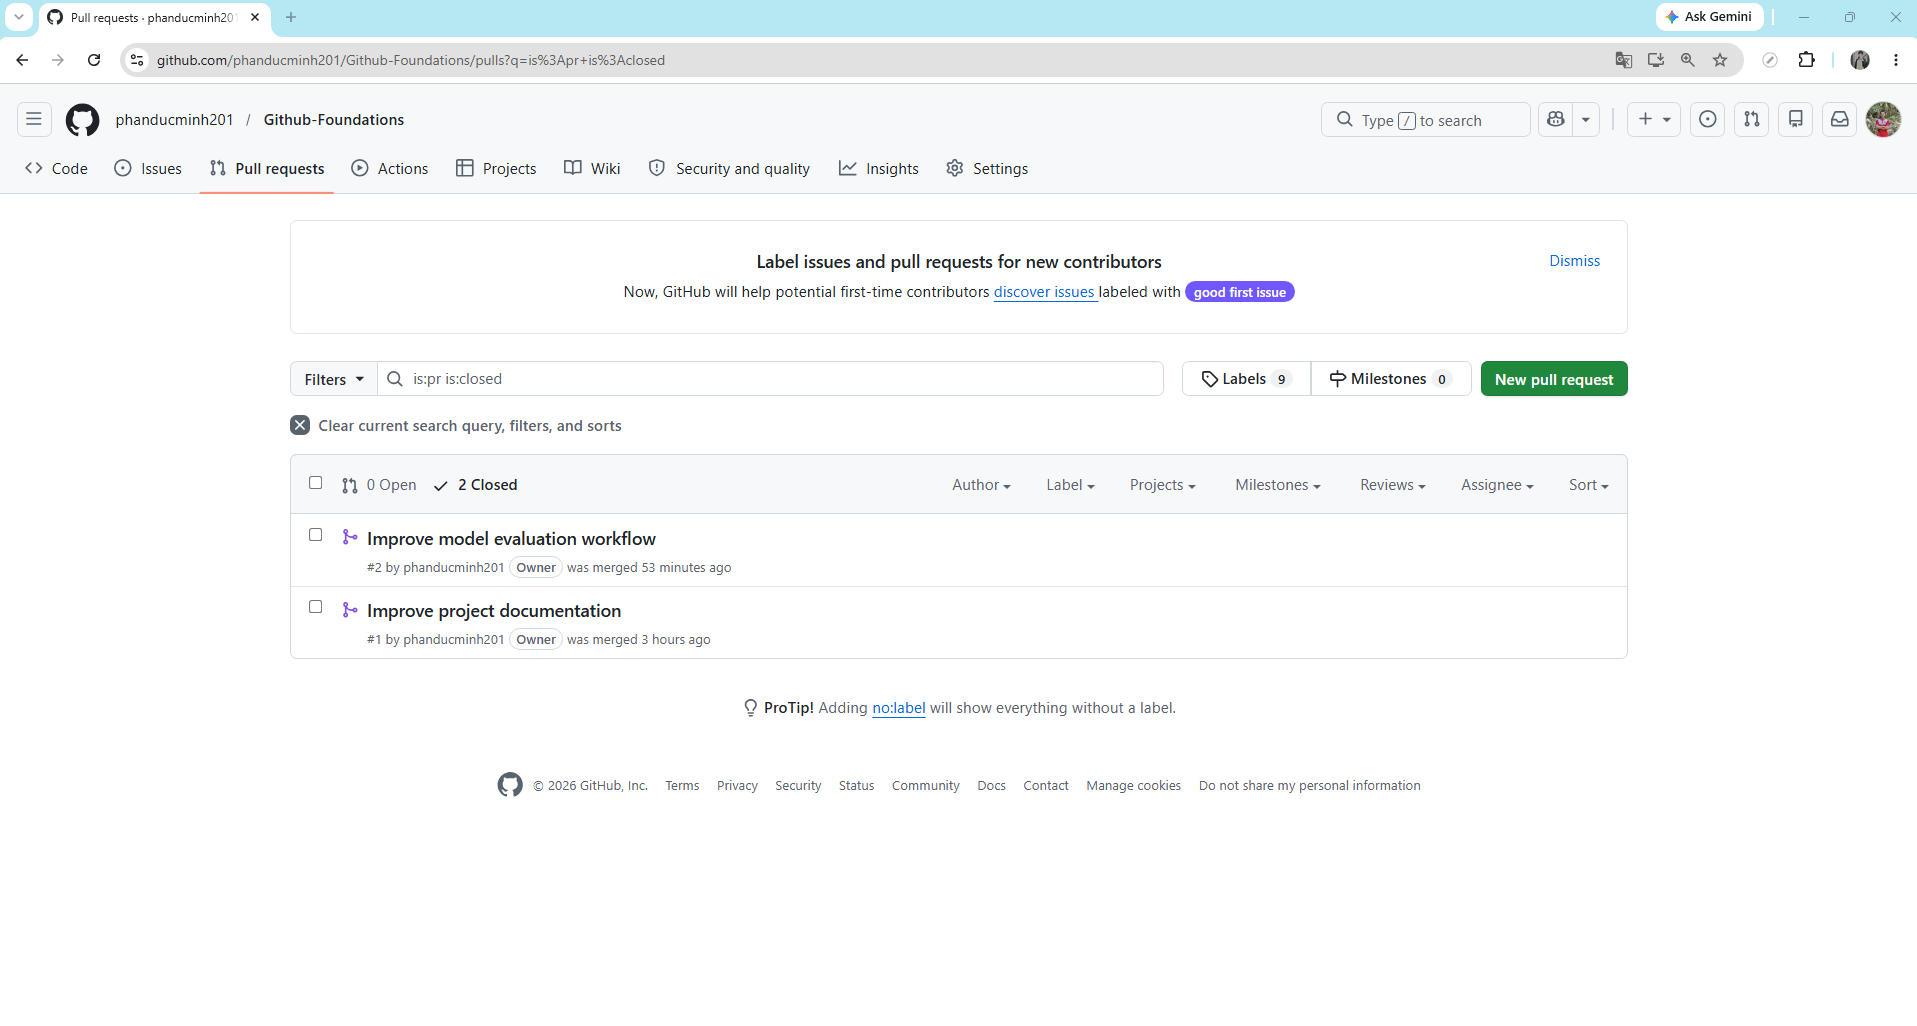Dismiss the new contributors label banner
The image size is (1917, 1026).
tap(1574, 261)
